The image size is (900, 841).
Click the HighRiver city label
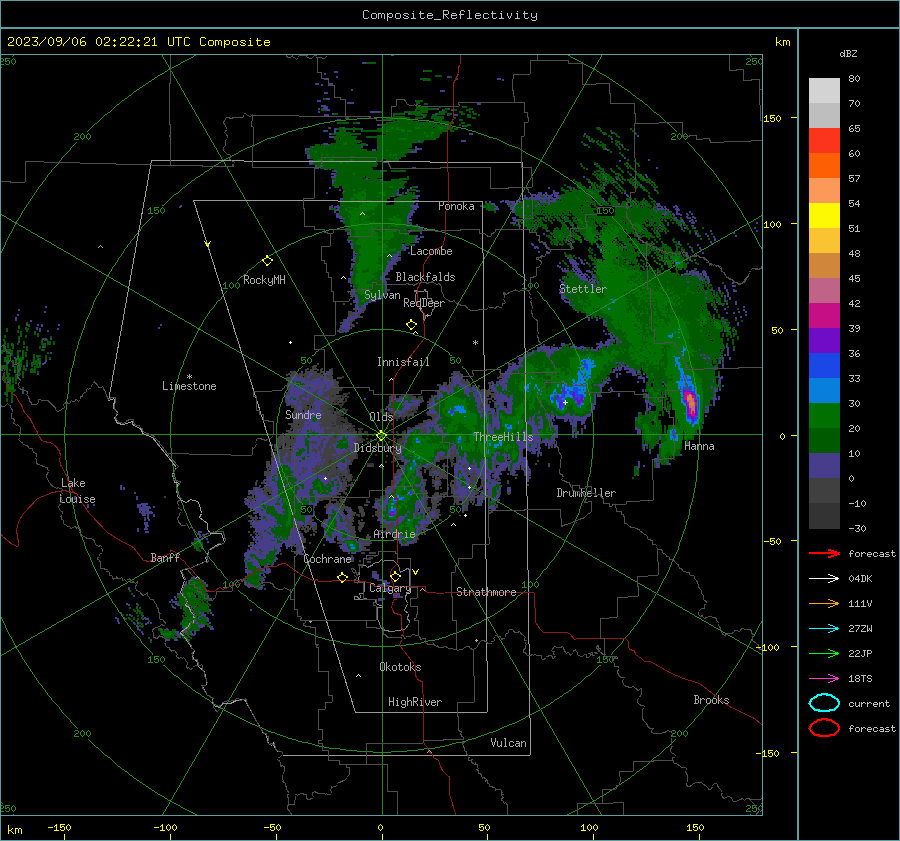click(x=415, y=702)
